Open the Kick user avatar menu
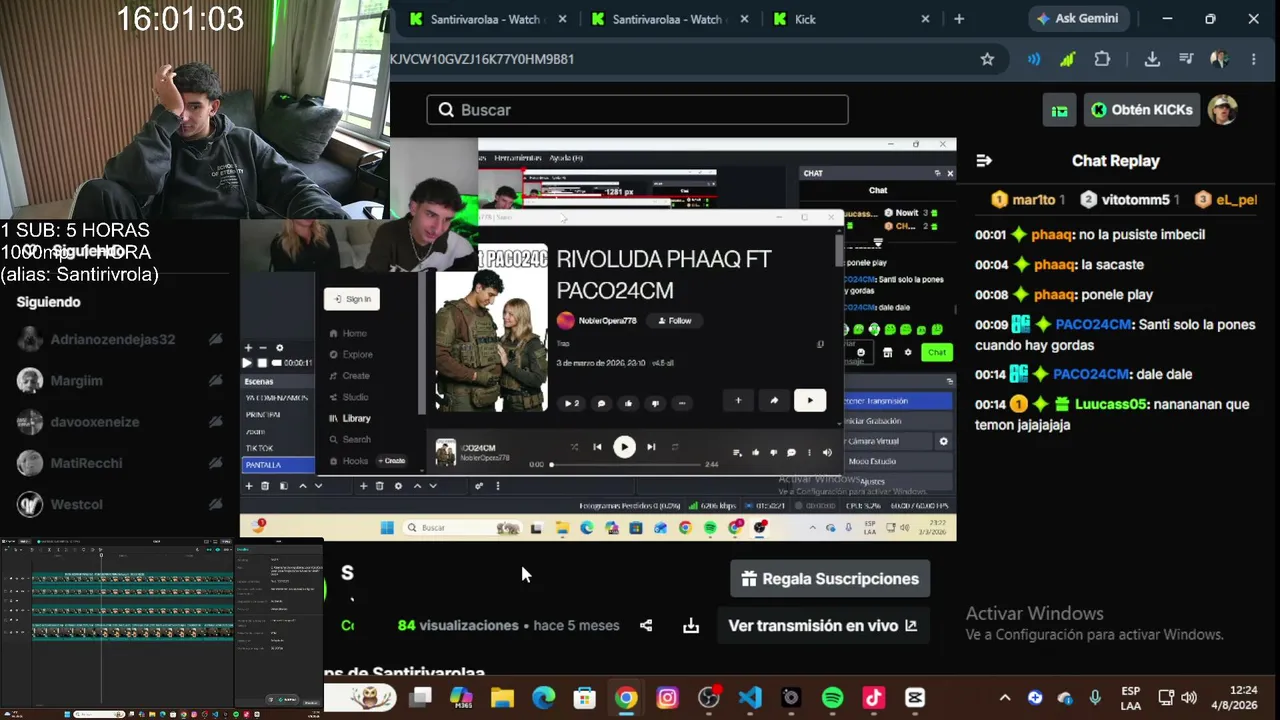The width and height of the screenshot is (1280, 720). click(1223, 110)
